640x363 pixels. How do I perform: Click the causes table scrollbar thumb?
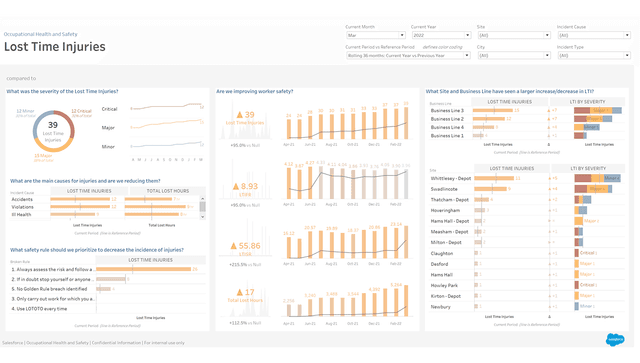pyautogui.click(x=202, y=206)
